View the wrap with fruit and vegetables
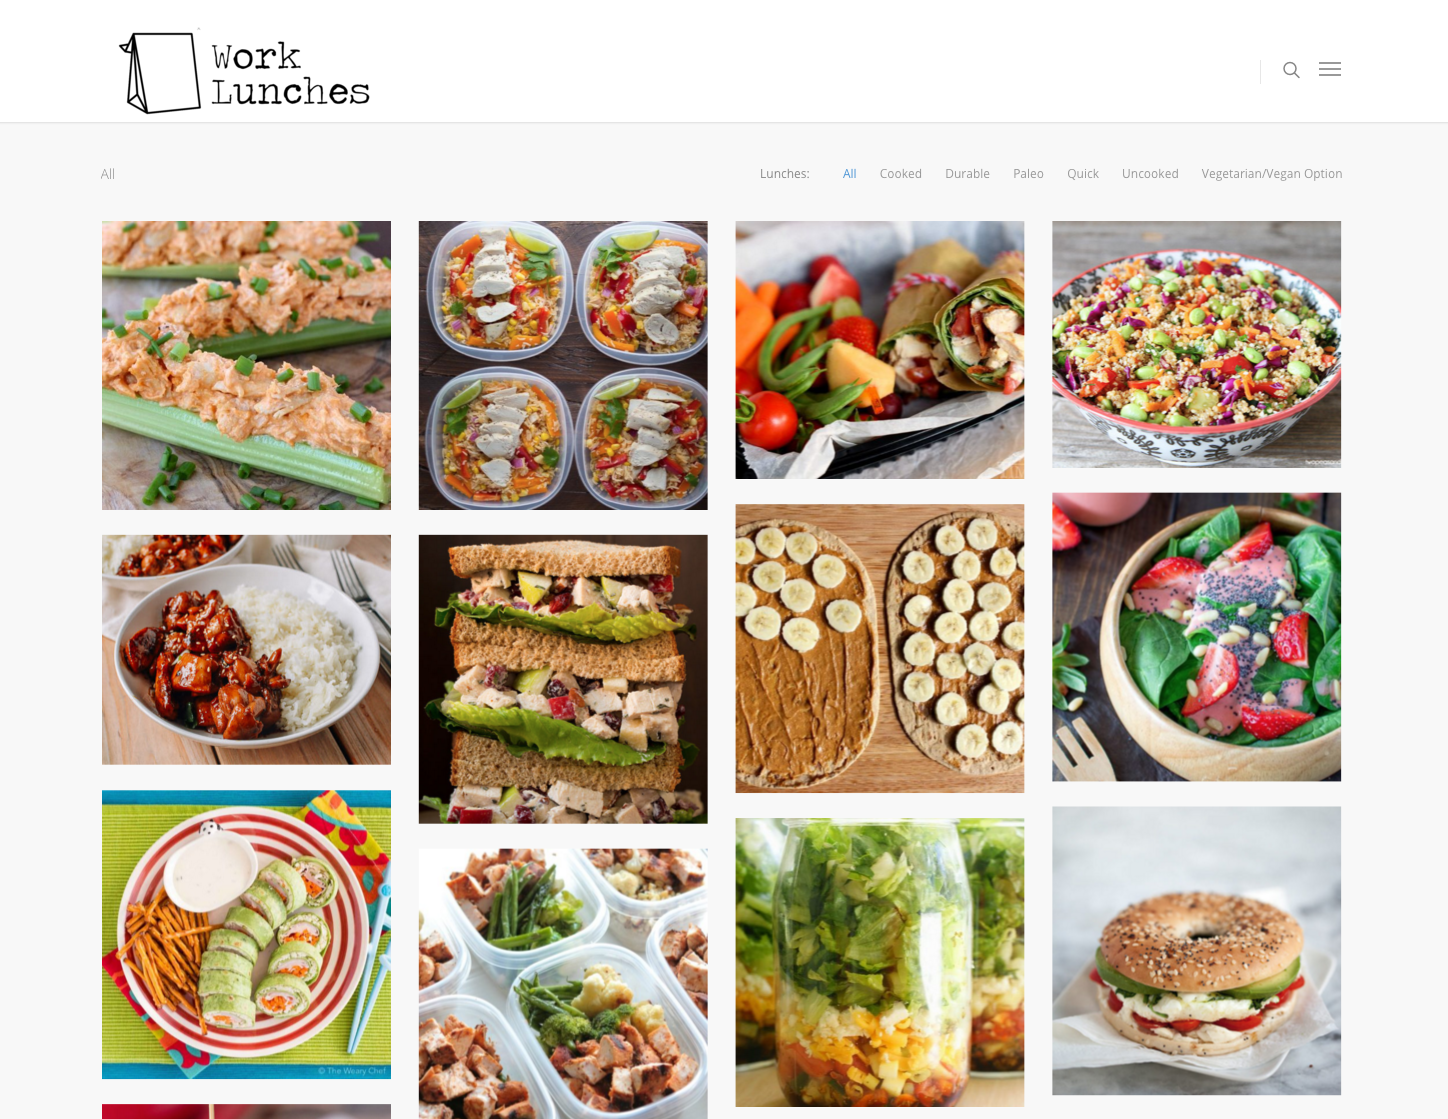The image size is (1448, 1119). click(880, 350)
